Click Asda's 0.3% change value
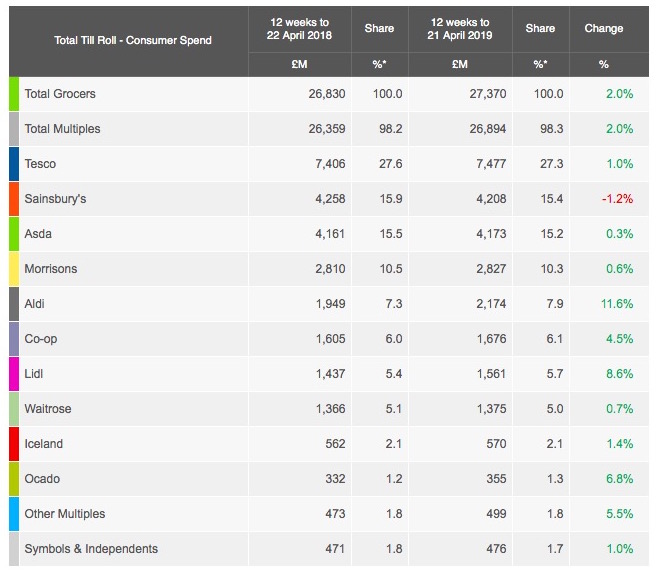The image size is (661, 576). (620, 234)
